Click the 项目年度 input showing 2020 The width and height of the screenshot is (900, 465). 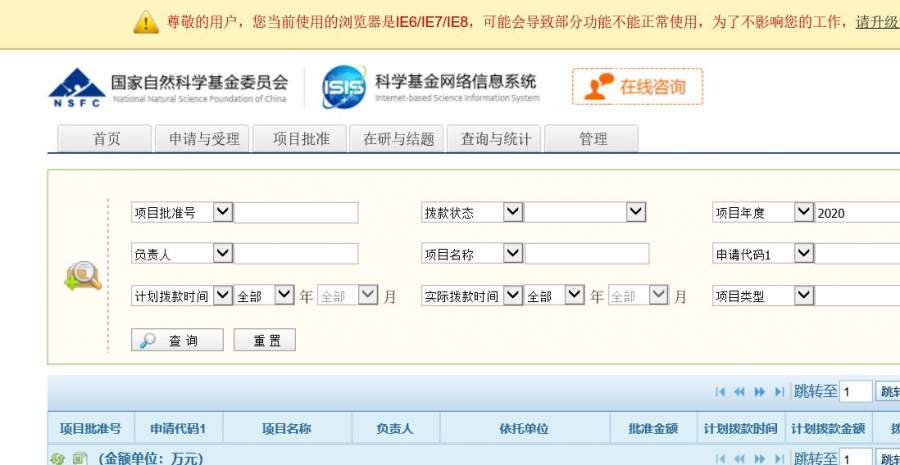click(x=858, y=212)
